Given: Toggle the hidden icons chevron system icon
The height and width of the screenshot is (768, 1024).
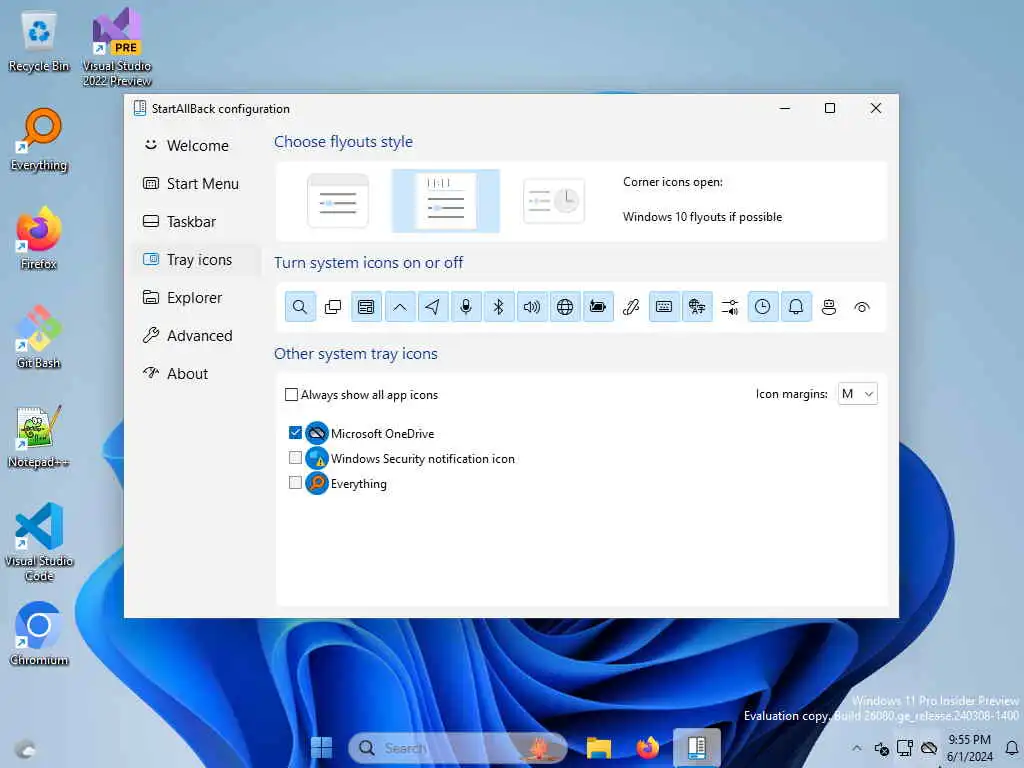Looking at the screenshot, I should pyautogui.click(x=400, y=307).
